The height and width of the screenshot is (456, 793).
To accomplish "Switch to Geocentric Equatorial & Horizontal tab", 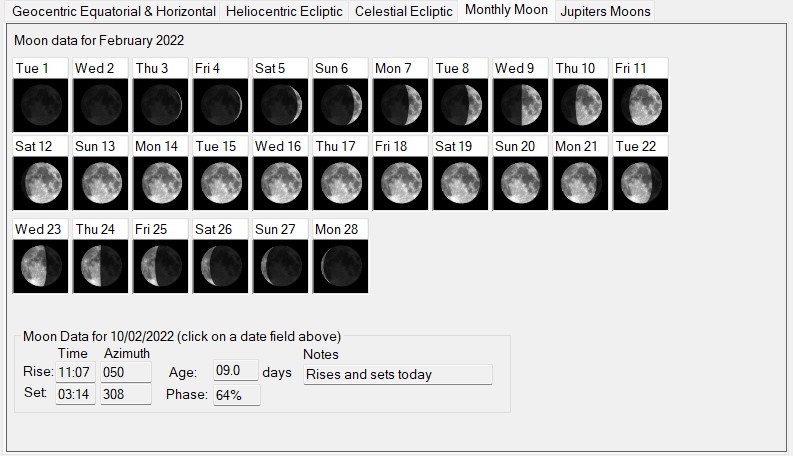I will point(113,12).
